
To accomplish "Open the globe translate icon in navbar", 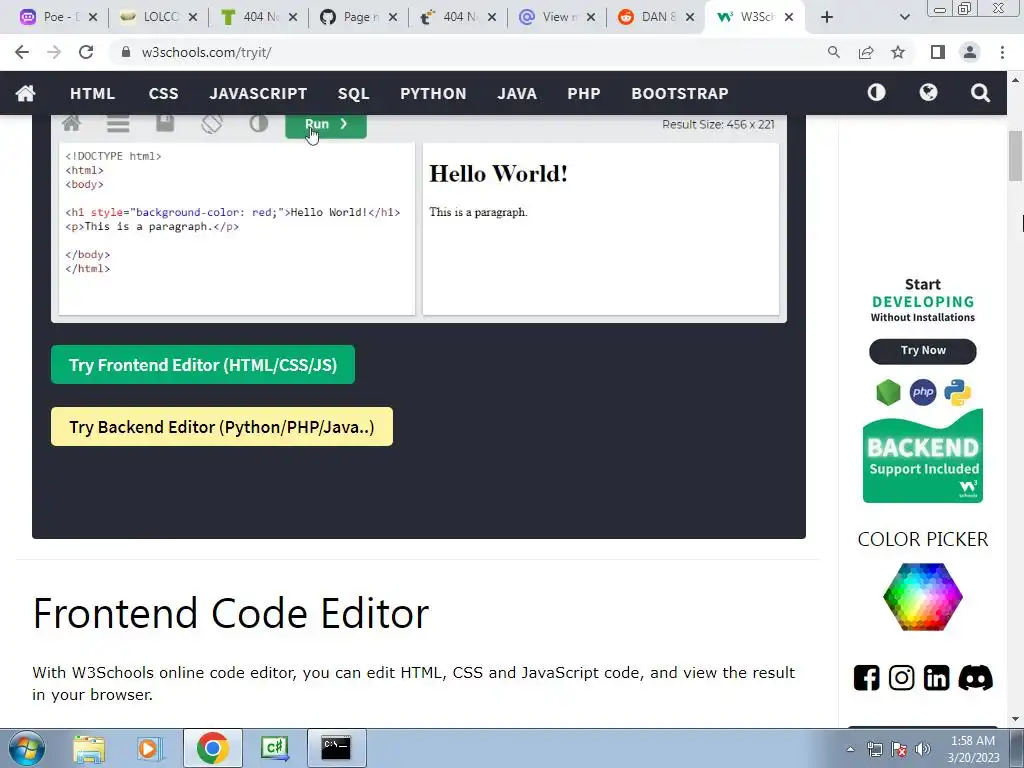I will 928,93.
